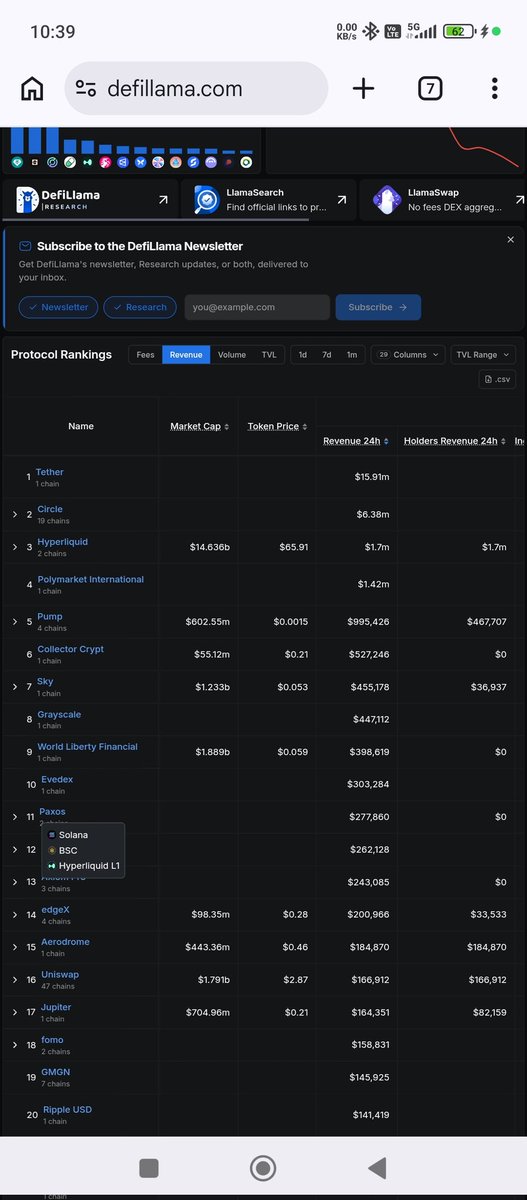Select the 1m time period
The width and height of the screenshot is (527, 1200).
pos(352,354)
